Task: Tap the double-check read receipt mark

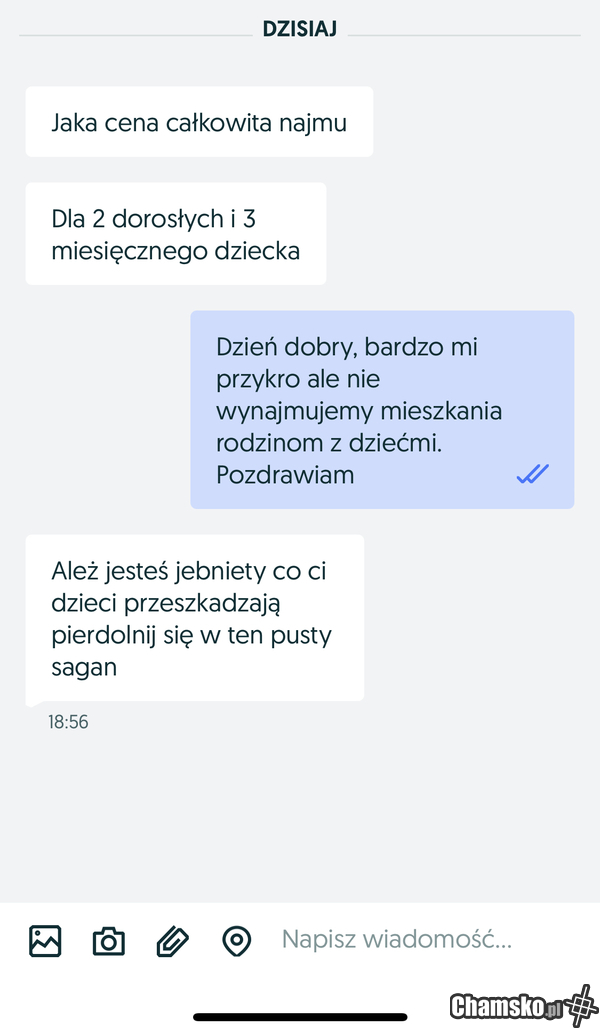Action: (533, 473)
